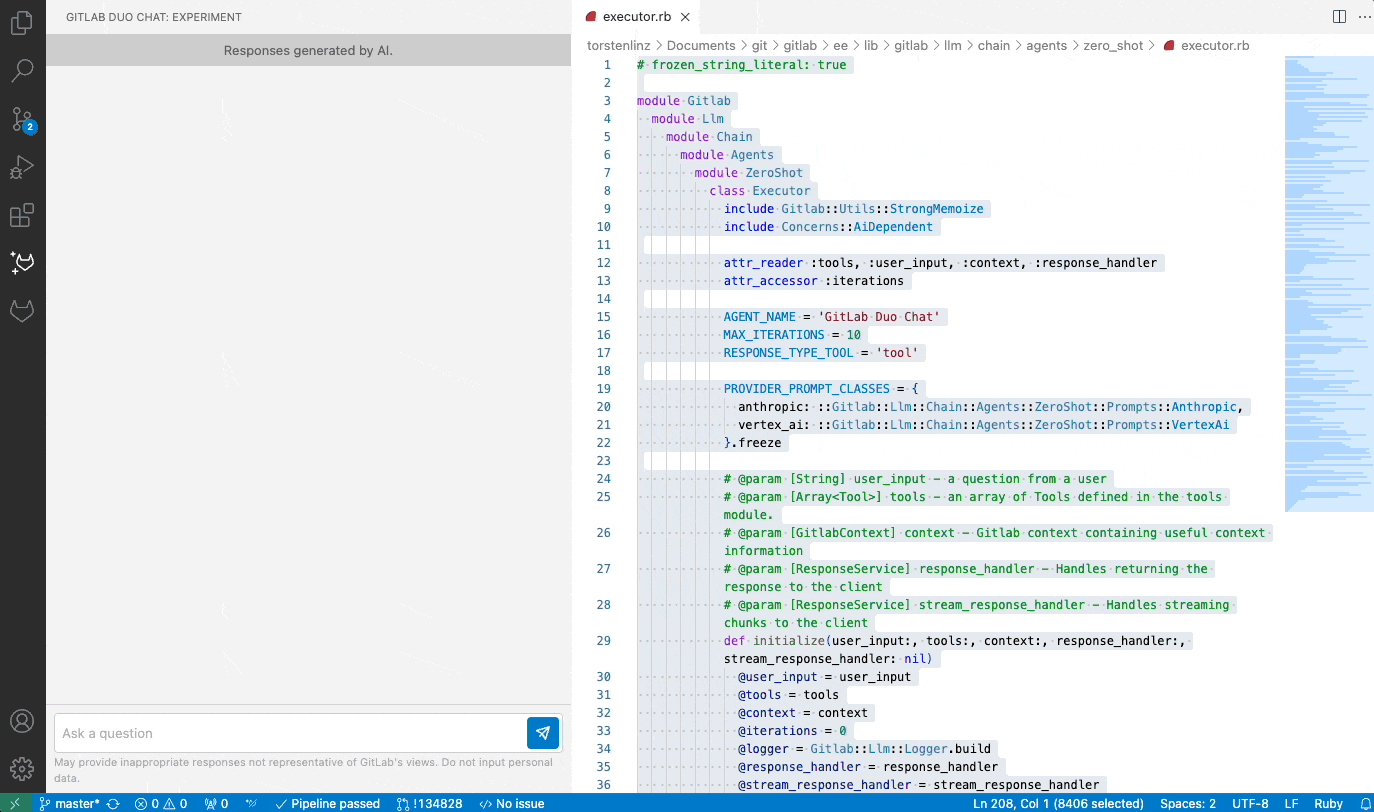Open the Search sidebar icon
Screen dimensions: 1374x812
[x=22, y=70]
